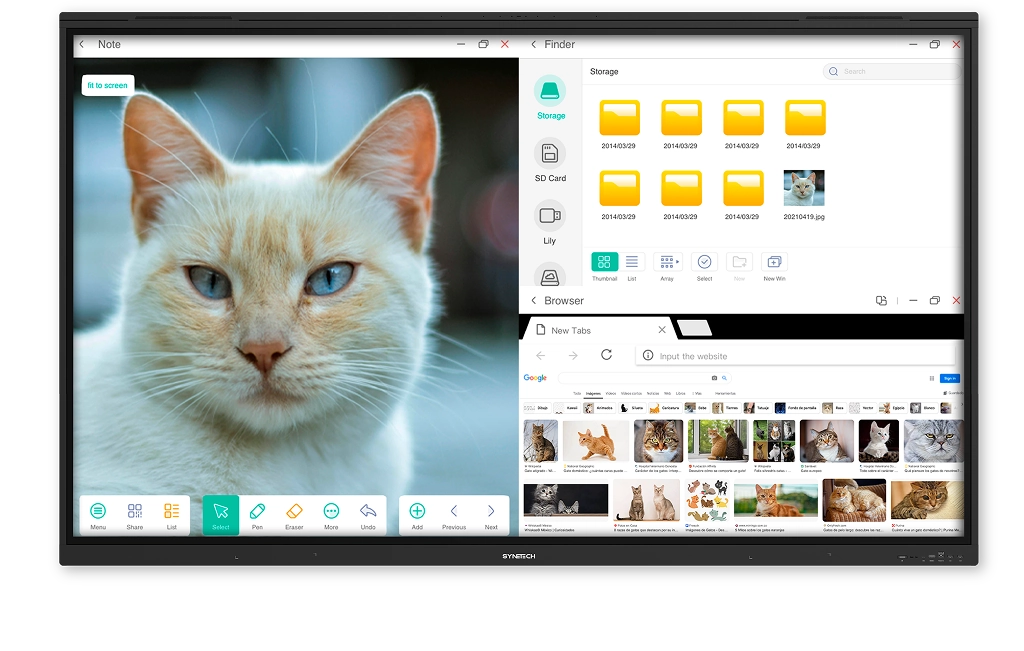Image resolution: width=1024 pixels, height=651 pixels.
Task: Open the Share QR code option
Action: point(135,514)
